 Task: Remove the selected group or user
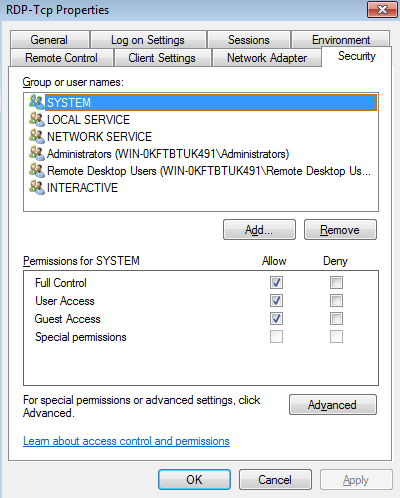pos(340,230)
